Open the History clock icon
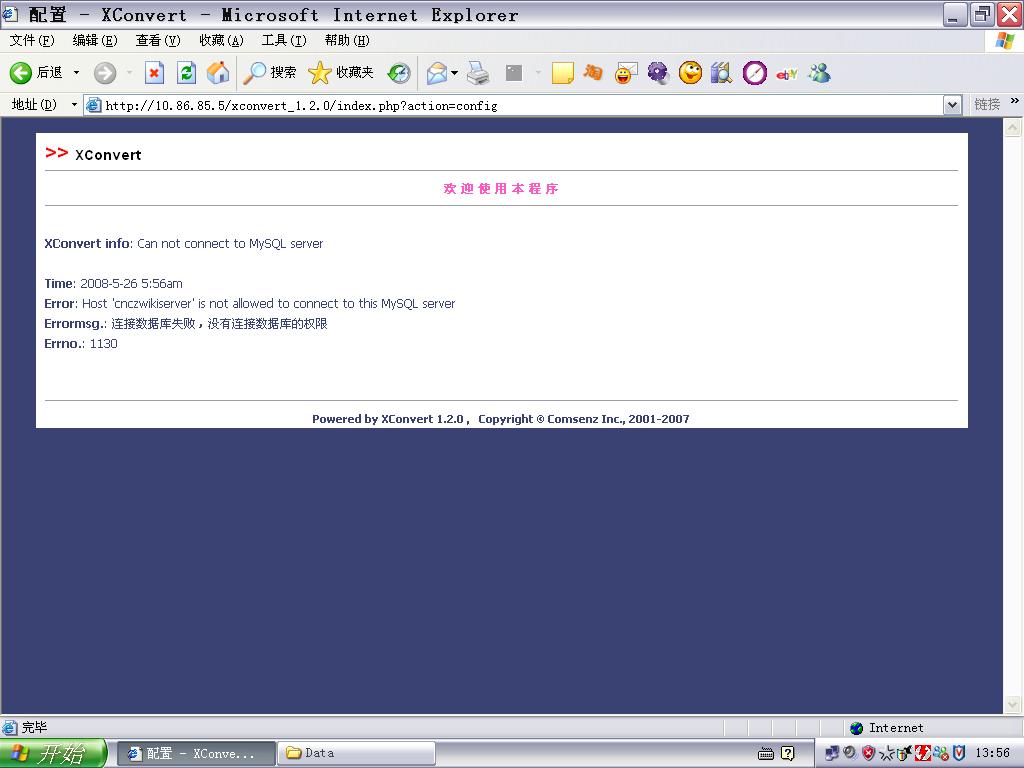This screenshot has width=1024, height=768. point(399,72)
